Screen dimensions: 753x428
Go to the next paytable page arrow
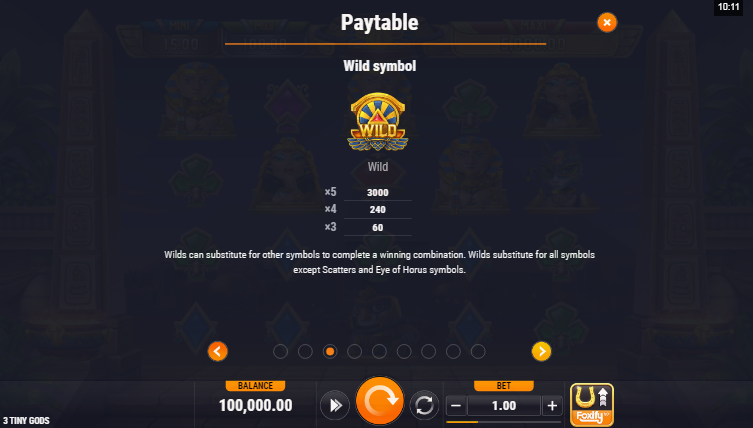click(541, 351)
